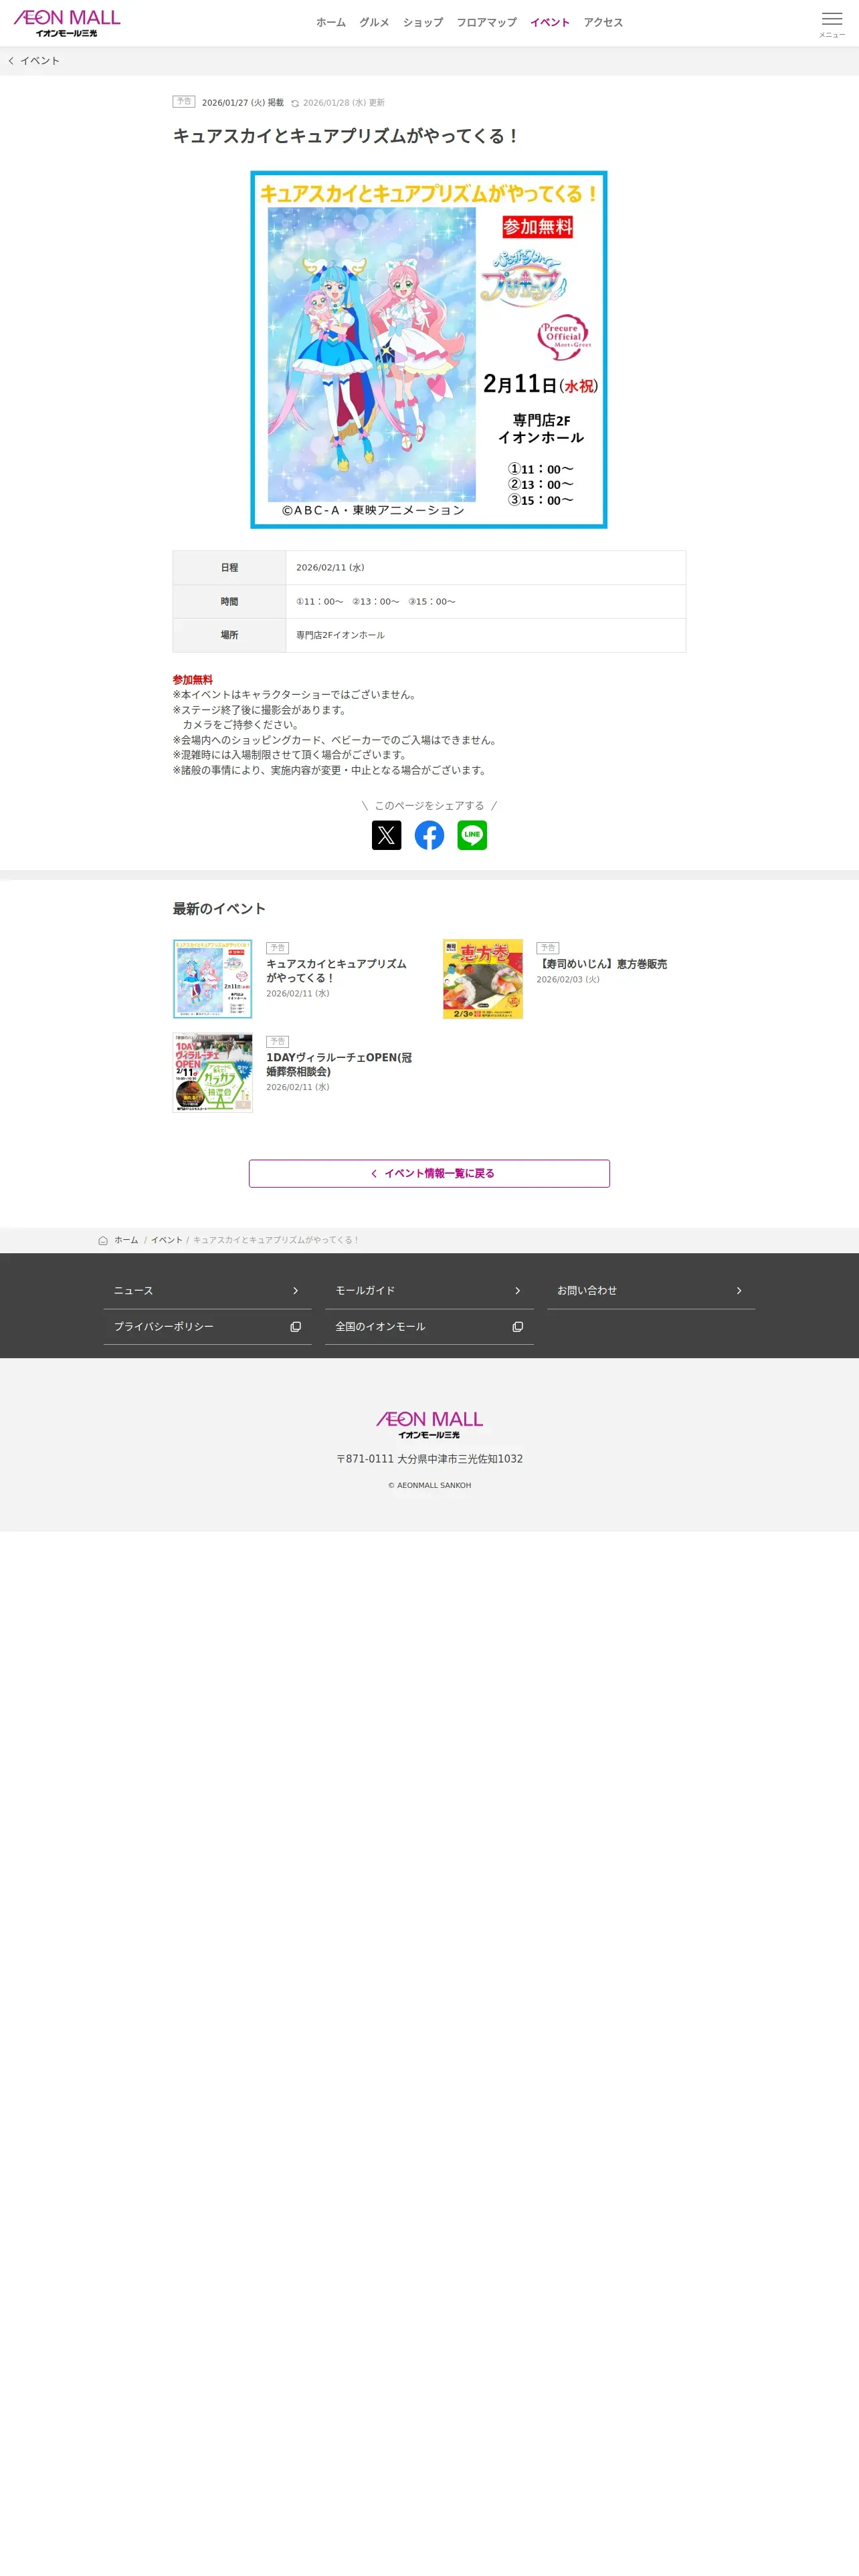The width and height of the screenshot is (859, 2576).
Task: Click the home icon in breadcrumb
Action: (103, 1240)
